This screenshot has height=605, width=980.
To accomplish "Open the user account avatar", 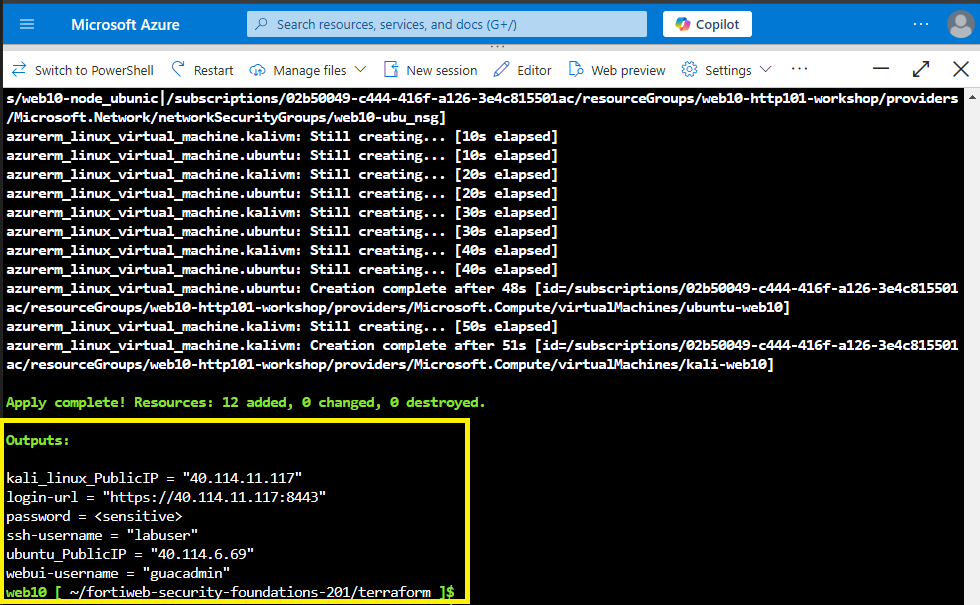I will point(961,24).
